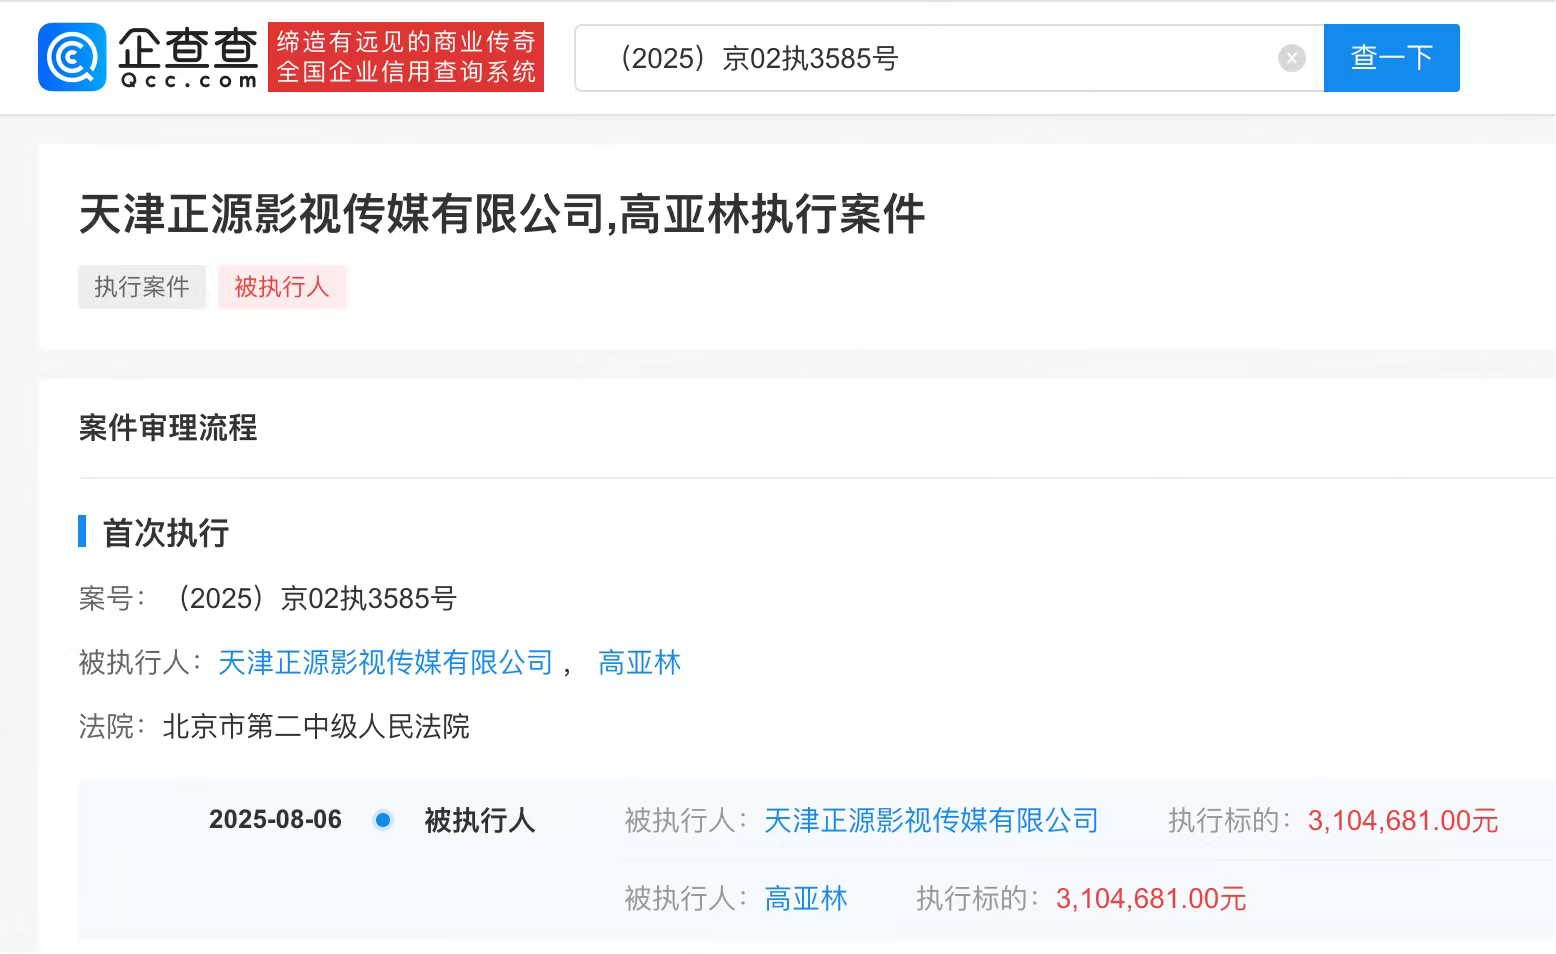The width and height of the screenshot is (1556, 954).
Task: Expand the 2025-08-06 timeline entry
Action: click(x=275, y=820)
